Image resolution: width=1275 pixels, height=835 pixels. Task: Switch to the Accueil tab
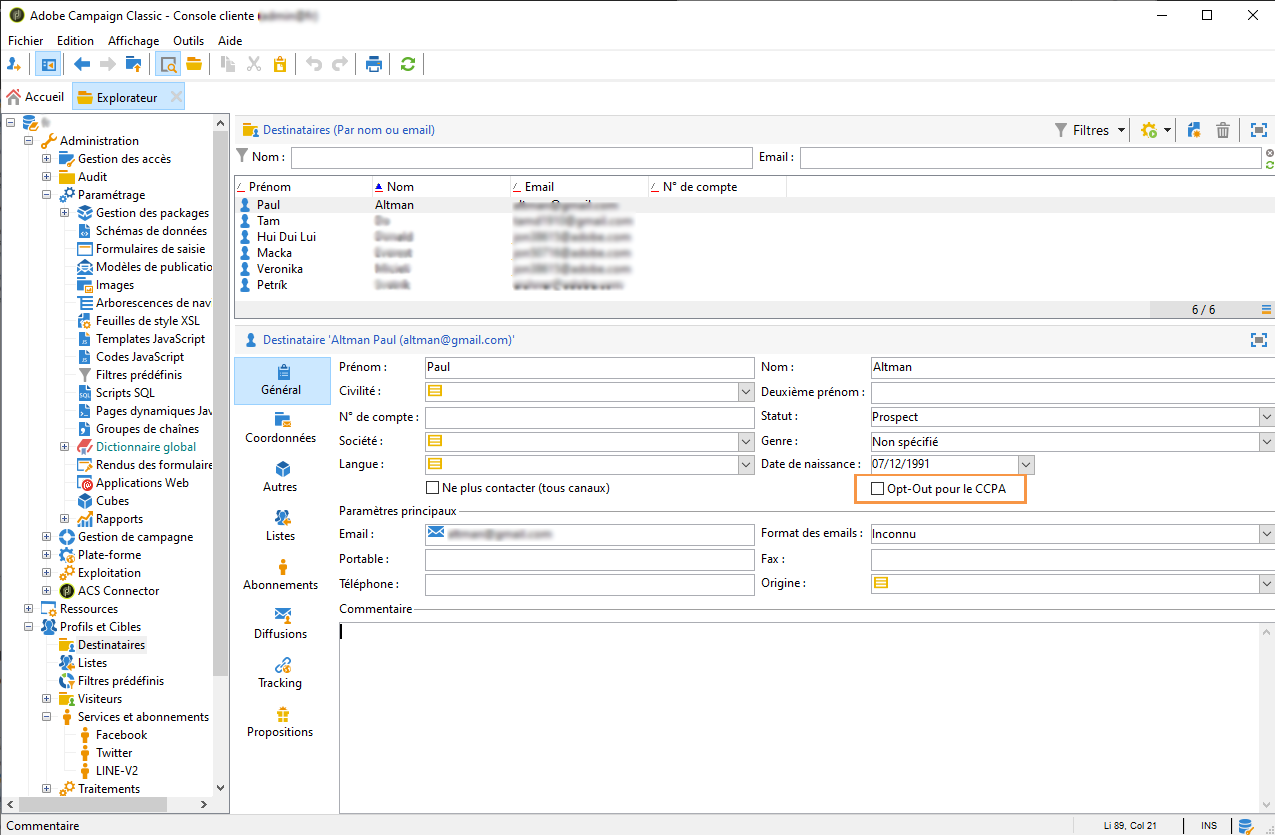click(x=36, y=97)
